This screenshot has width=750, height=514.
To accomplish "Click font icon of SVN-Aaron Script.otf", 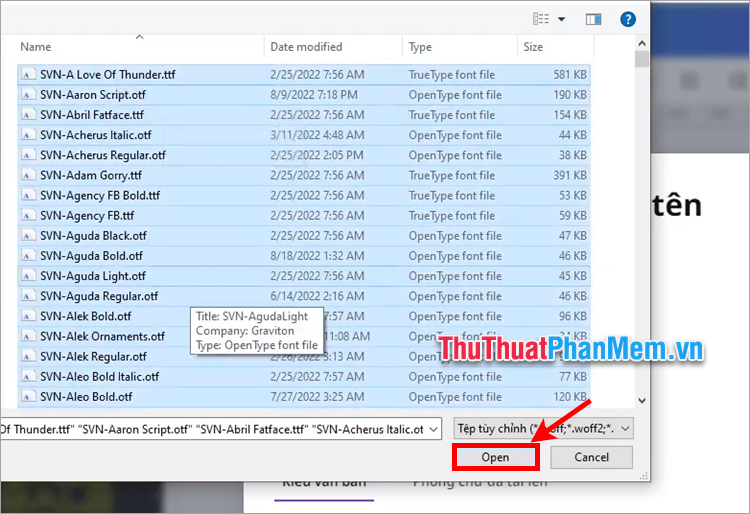I will click(28, 95).
